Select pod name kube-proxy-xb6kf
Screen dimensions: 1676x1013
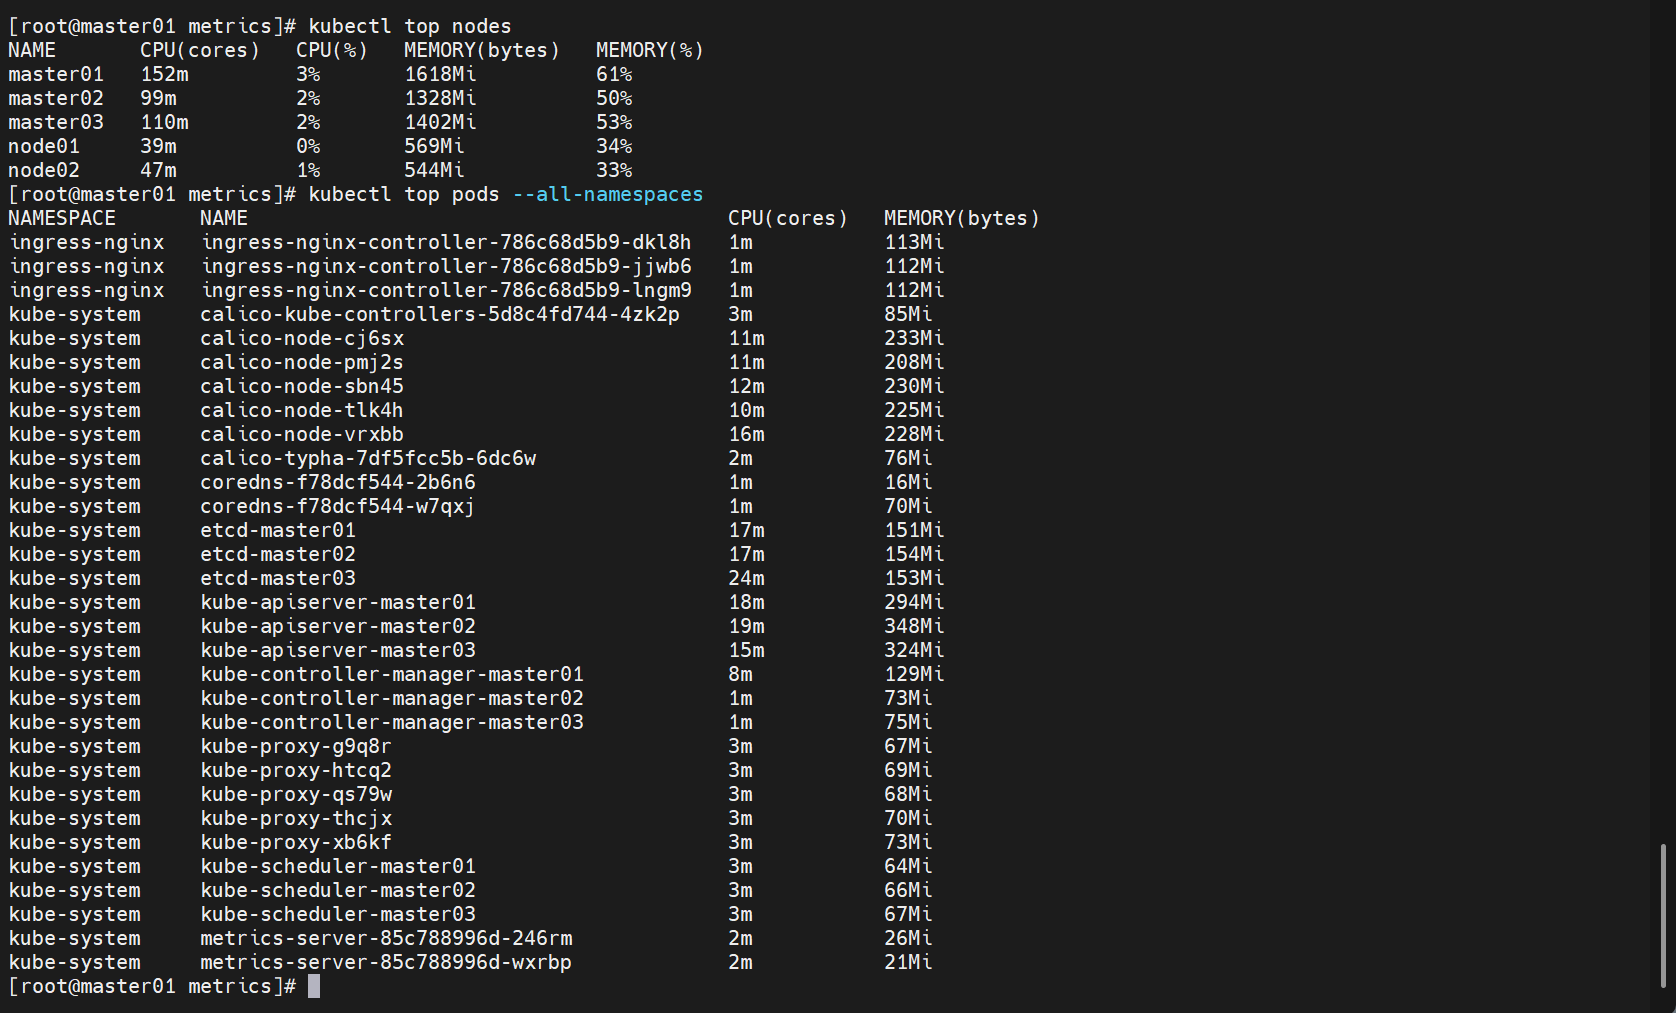coord(296,842)
